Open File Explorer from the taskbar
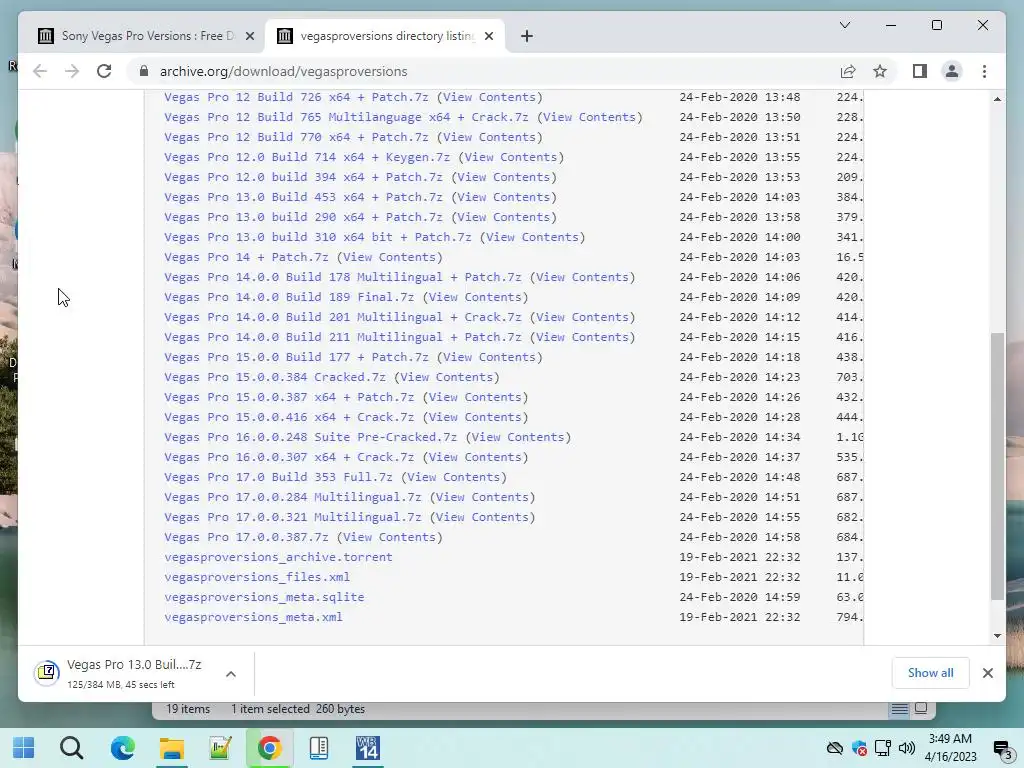Viewport: 1024px width, 768px height. tap(172, 748)
